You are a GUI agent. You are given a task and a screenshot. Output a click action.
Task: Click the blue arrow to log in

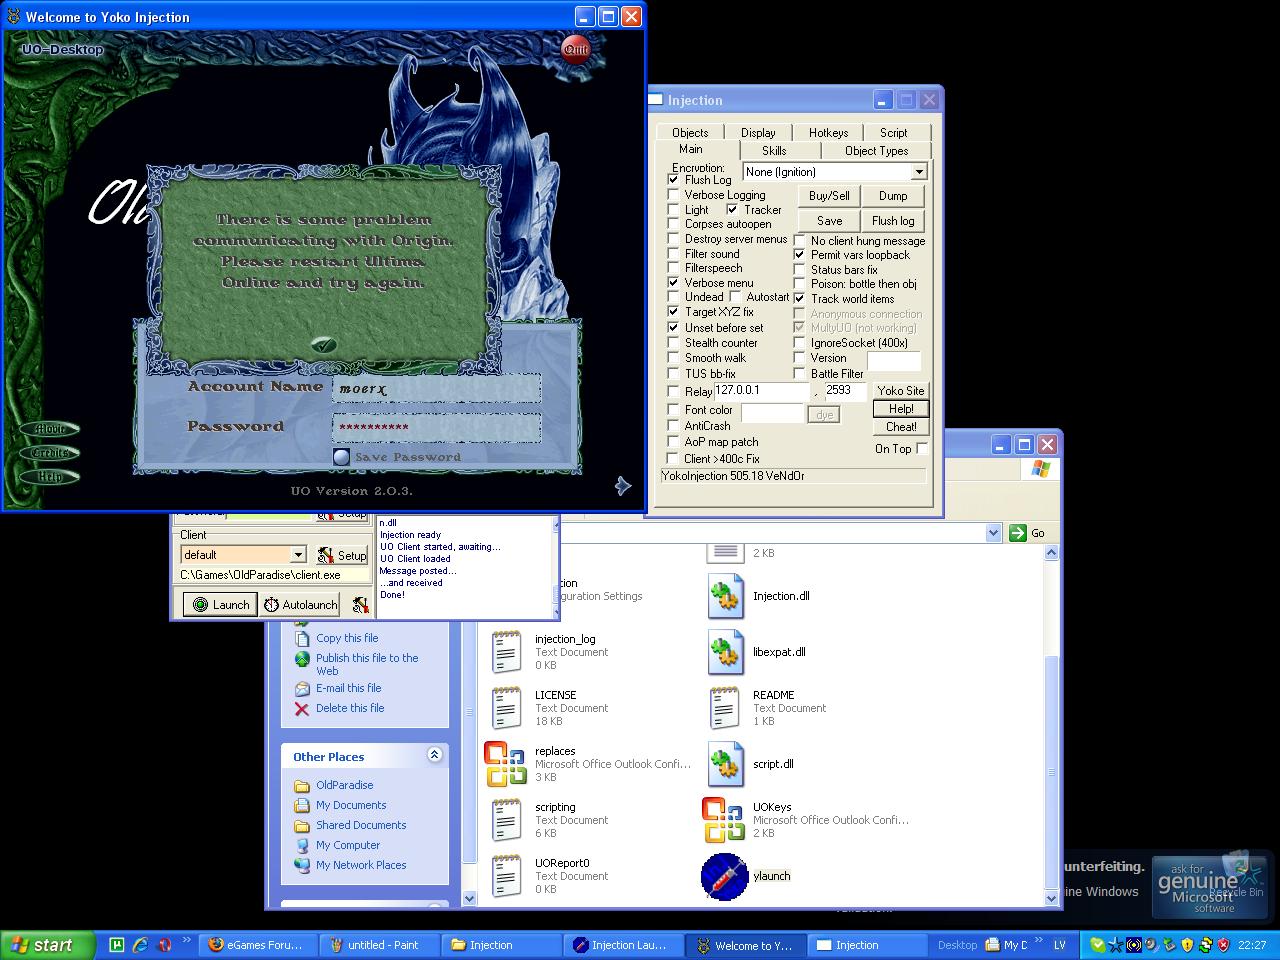[x=622, y=486]
